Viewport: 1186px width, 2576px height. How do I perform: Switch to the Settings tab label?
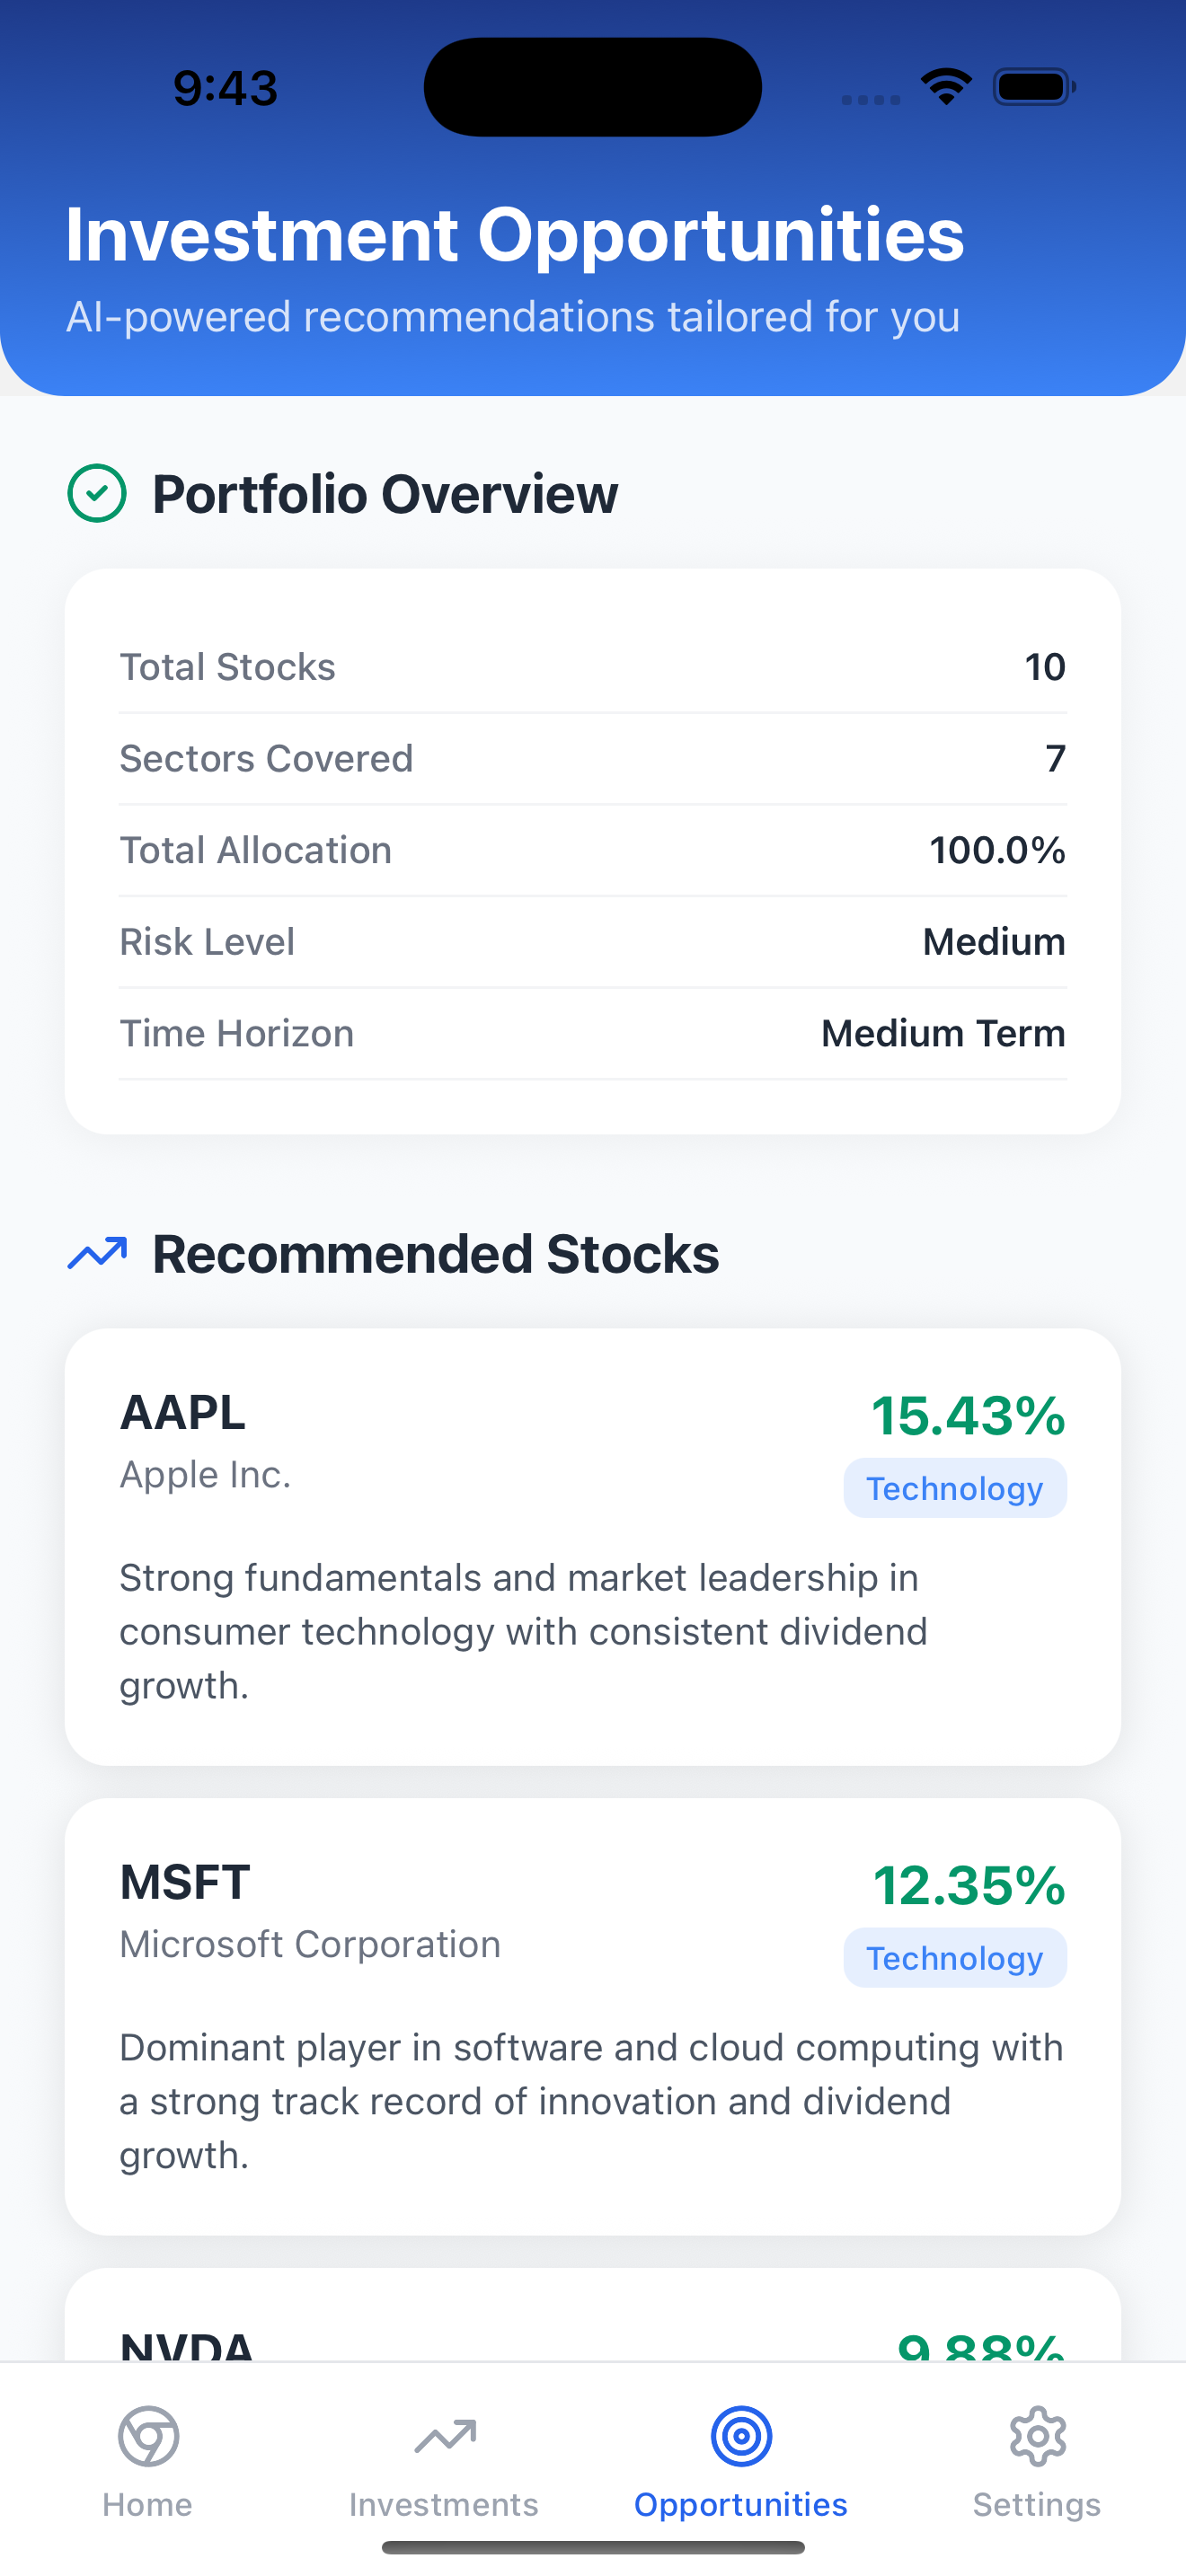[1037, 2504]
